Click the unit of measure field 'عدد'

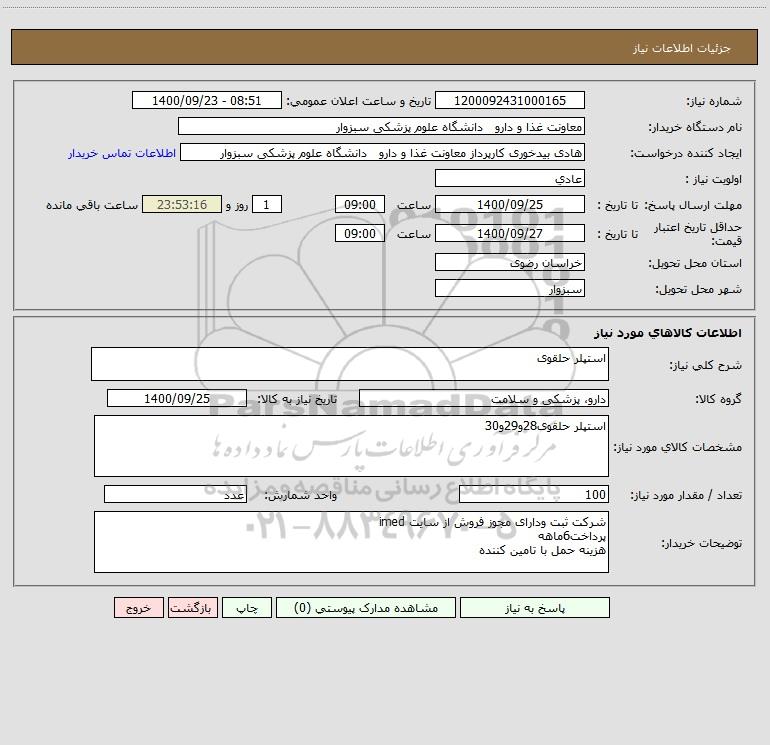pyautogui.click(x=175, y=495)
